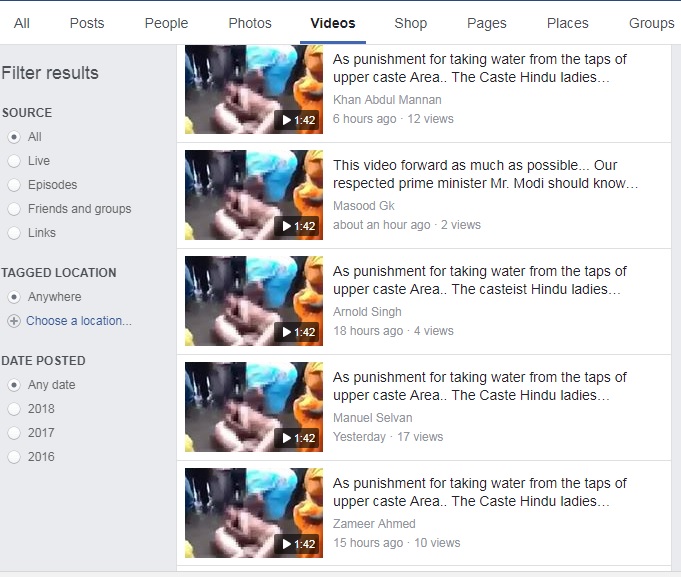Switch to the Photos tab
This screenshot has height=577, width=681.
coord(250,23)
